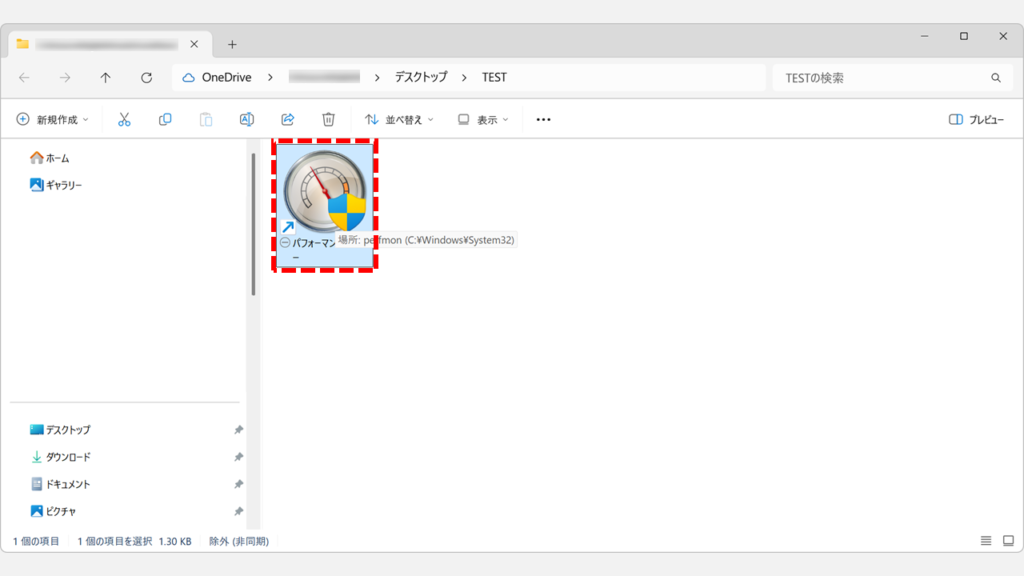Image resolution: width=1024 pixels, height=576 pixels.
Task: Rename the selected file via rename icon
Action: tap(246, 119)
